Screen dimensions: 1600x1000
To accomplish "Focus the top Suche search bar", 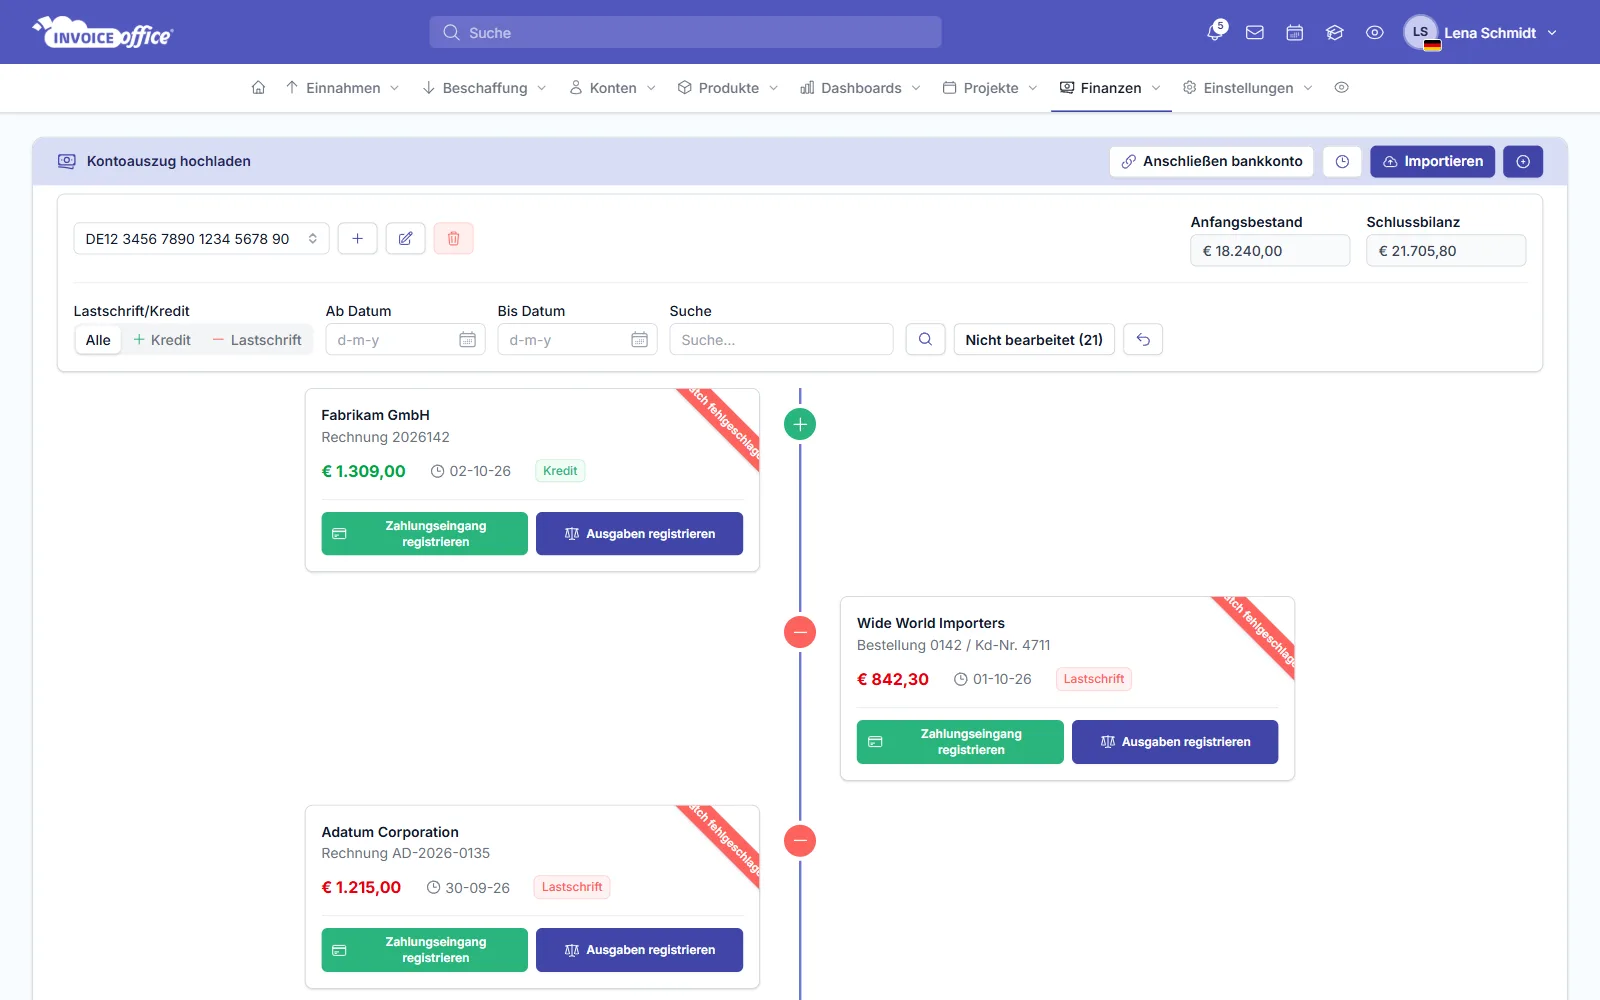I will tap(685, 32).
